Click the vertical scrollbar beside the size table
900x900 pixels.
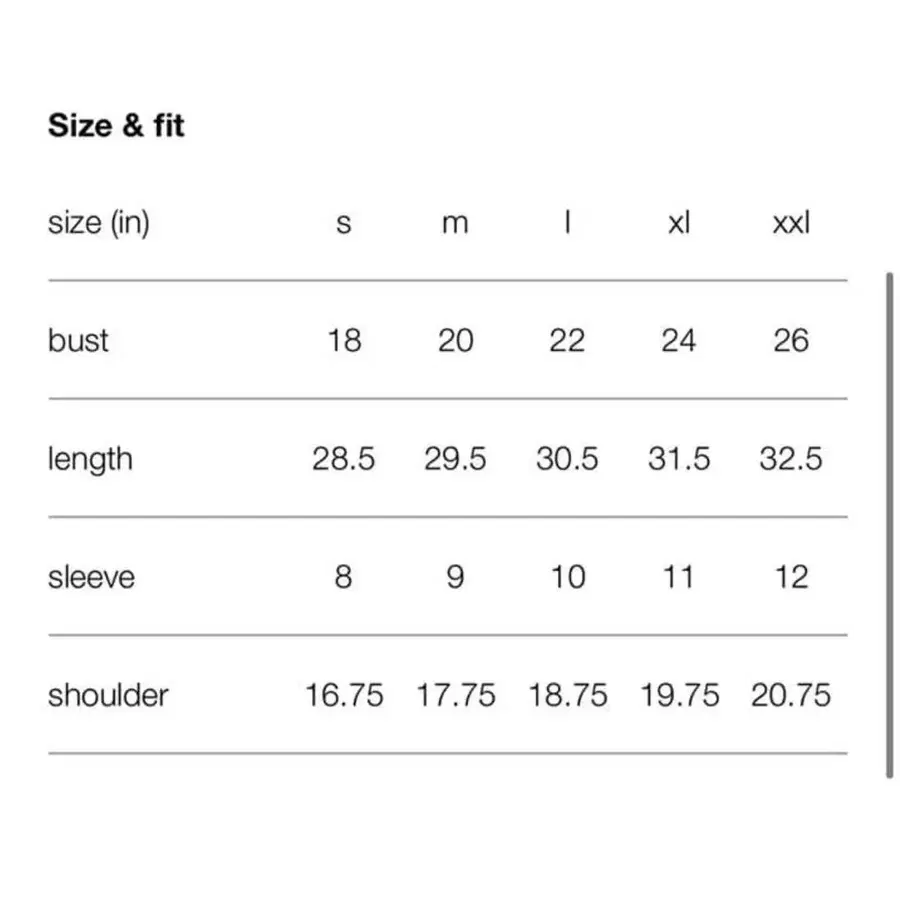click(x=889, y=524)
